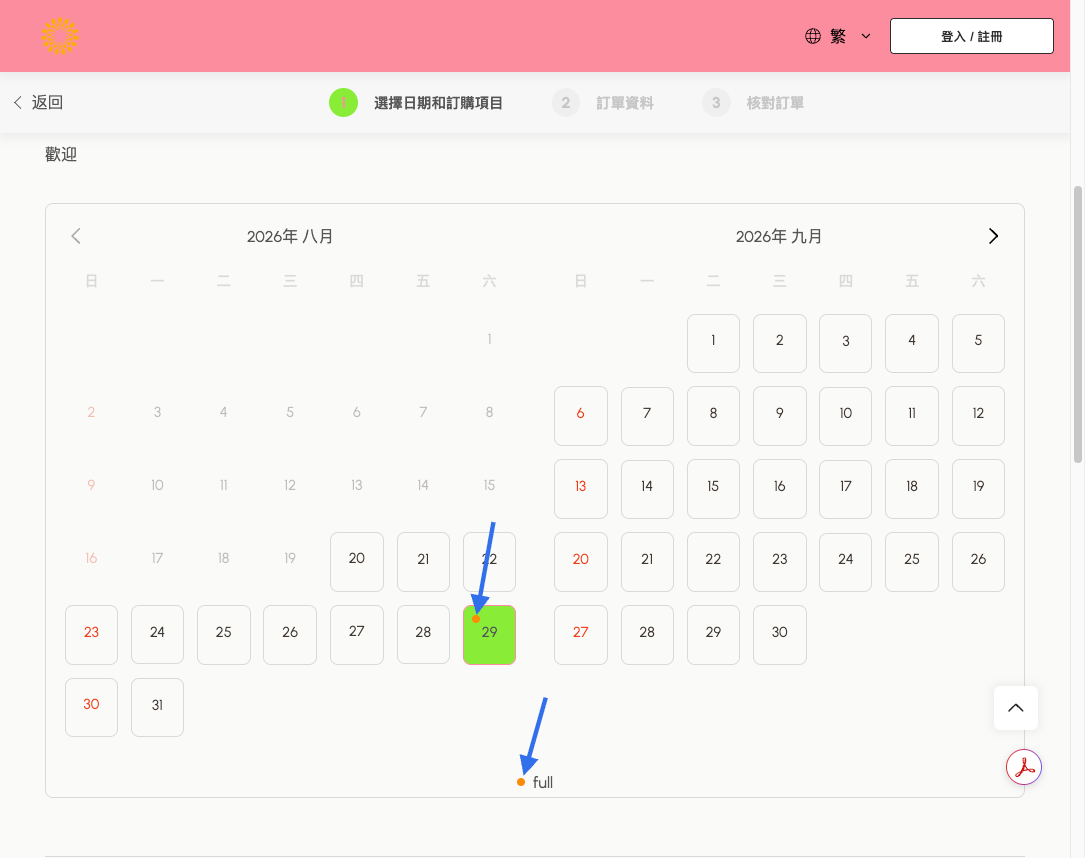Image resolution: width=1085 pixels, height=858 pixels.
Task: Choose August 27 date
Action: click(356, 635)
